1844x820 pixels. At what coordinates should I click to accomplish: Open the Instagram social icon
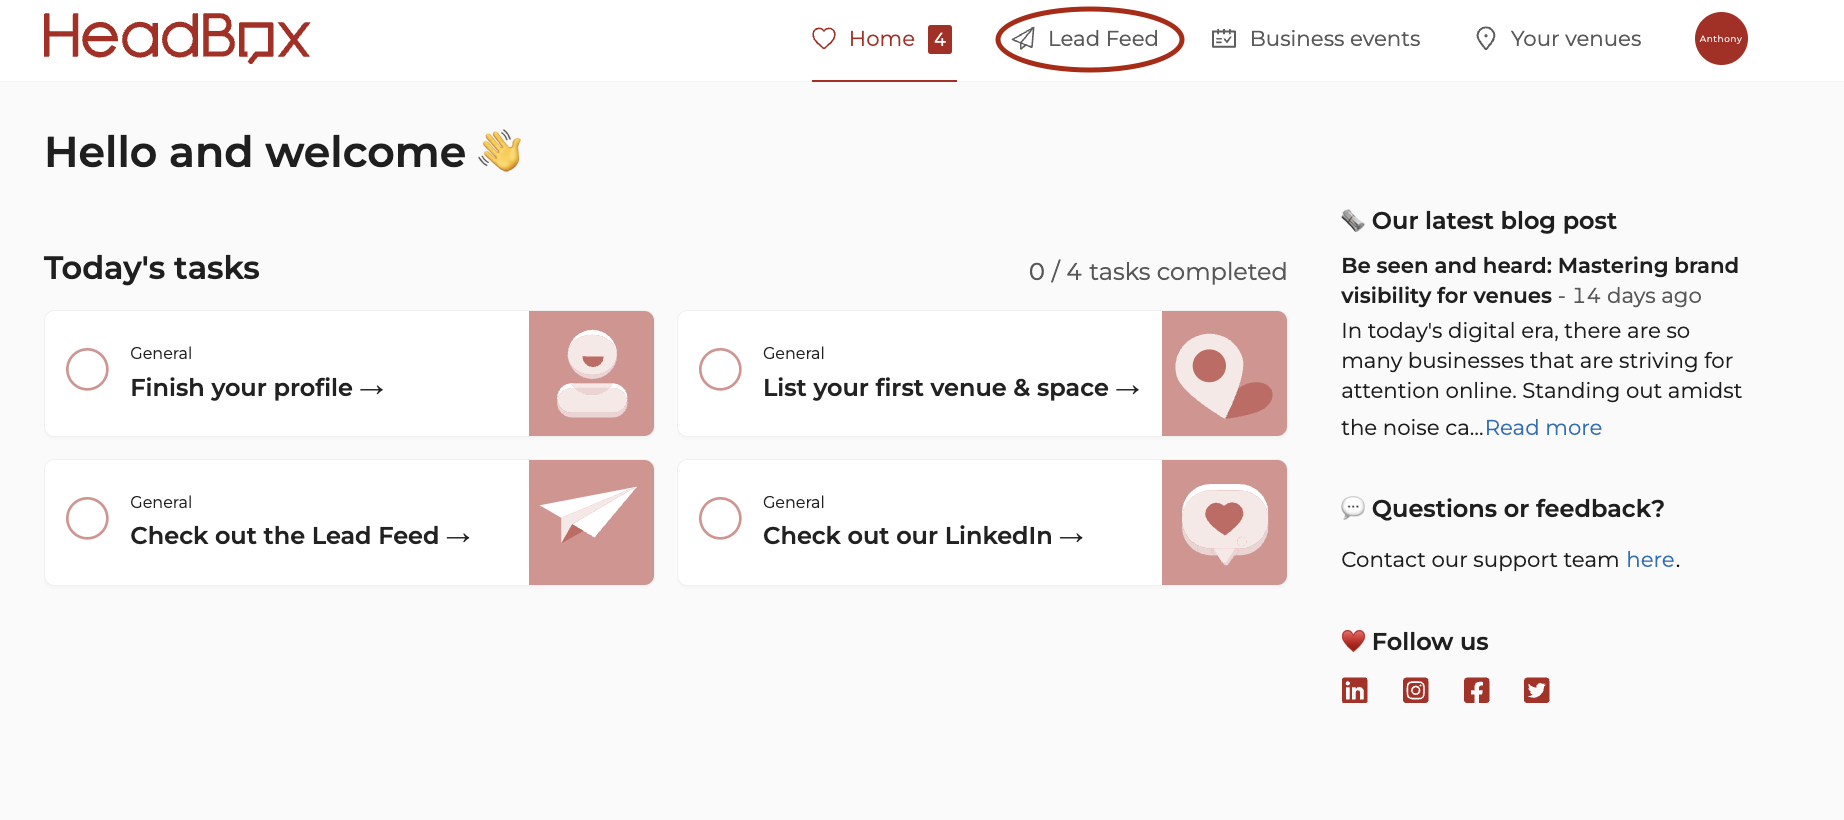pyautogui.click(x=1415, y=690)
